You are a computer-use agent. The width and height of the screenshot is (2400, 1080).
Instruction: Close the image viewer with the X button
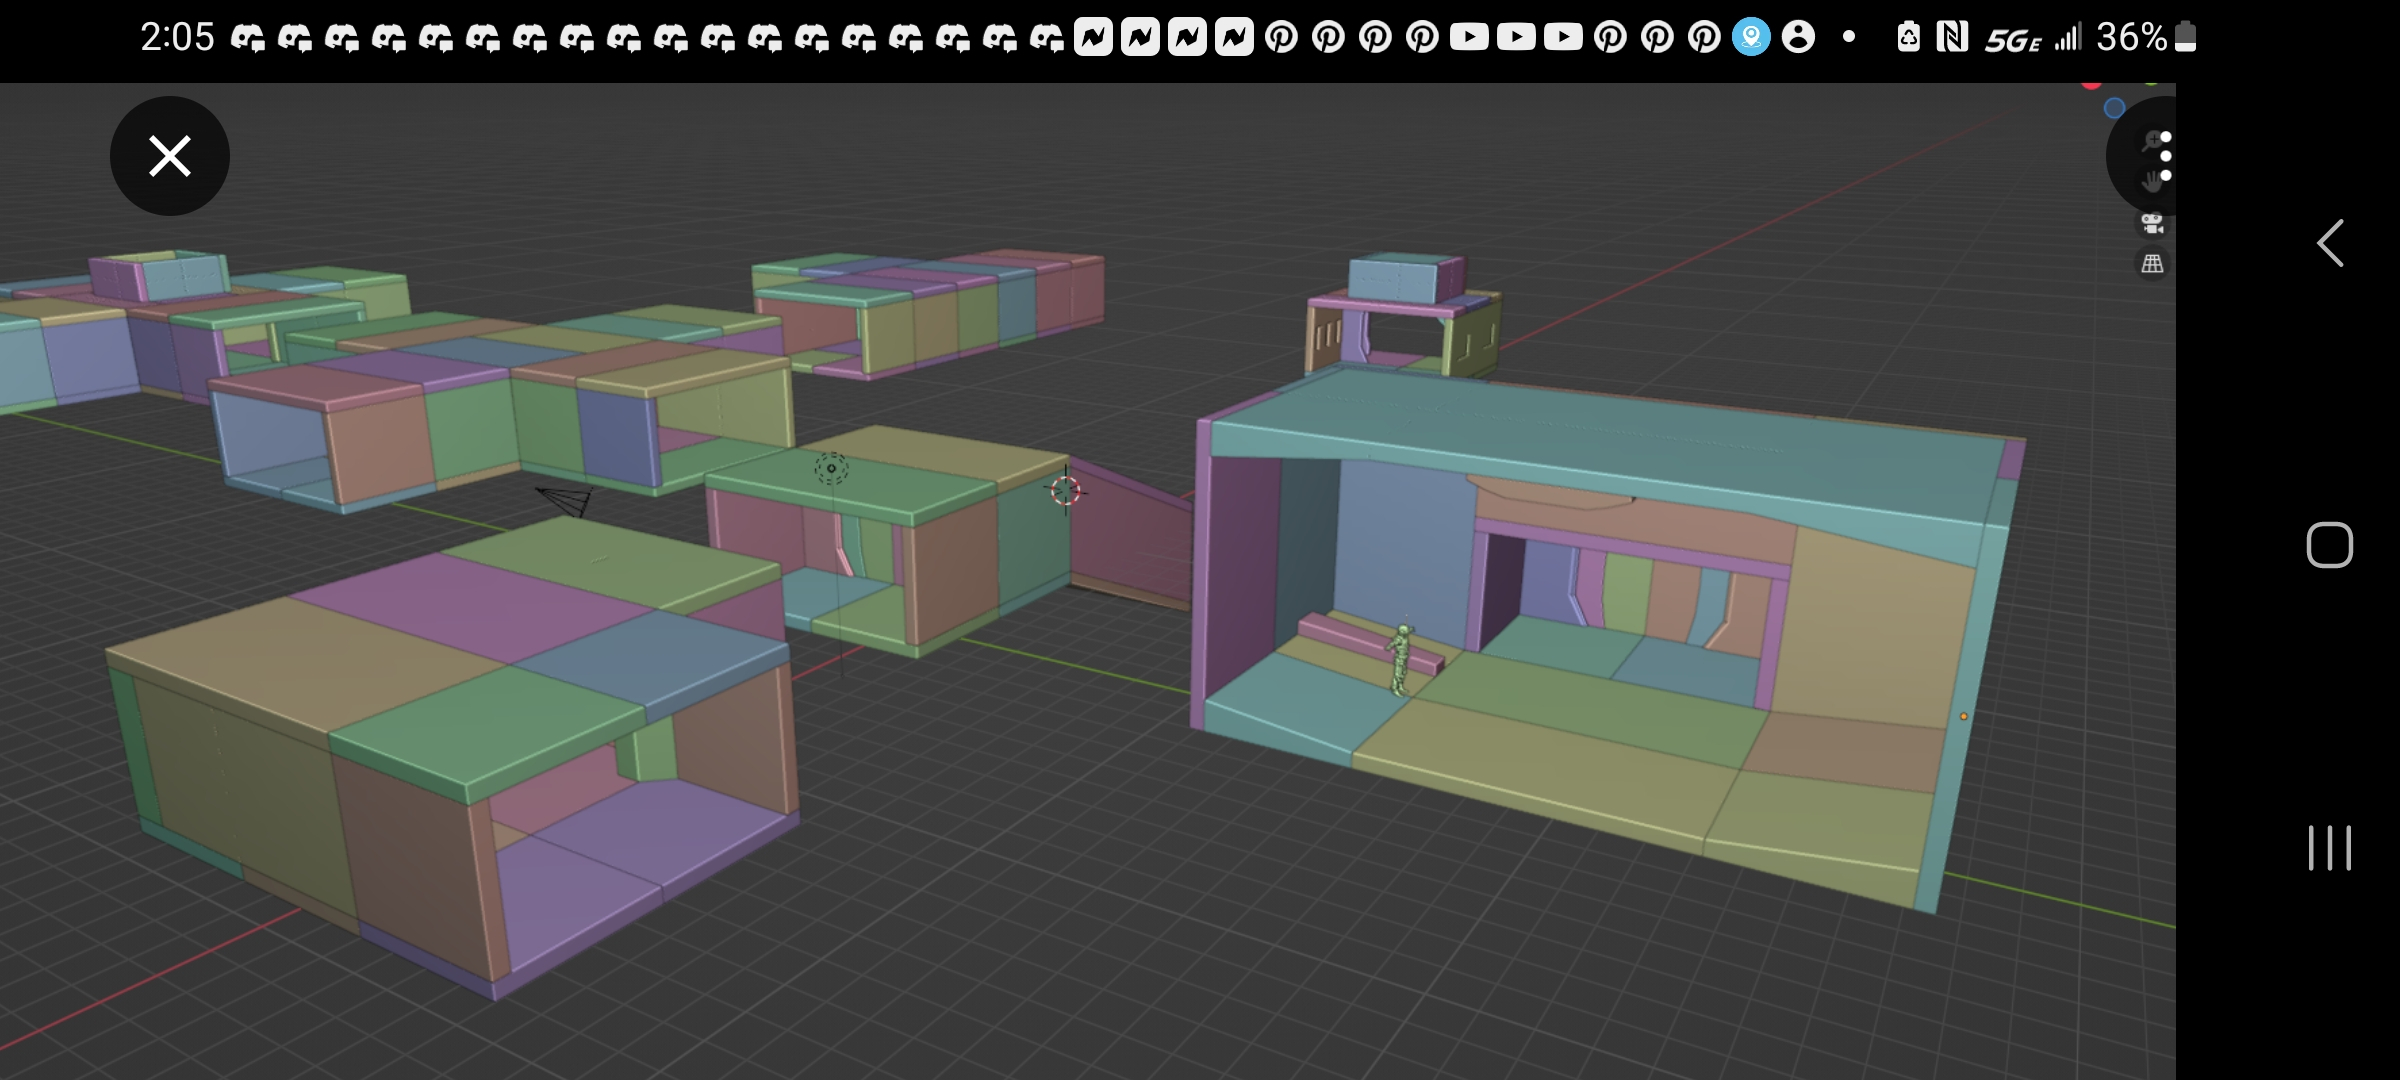point(170,156)
